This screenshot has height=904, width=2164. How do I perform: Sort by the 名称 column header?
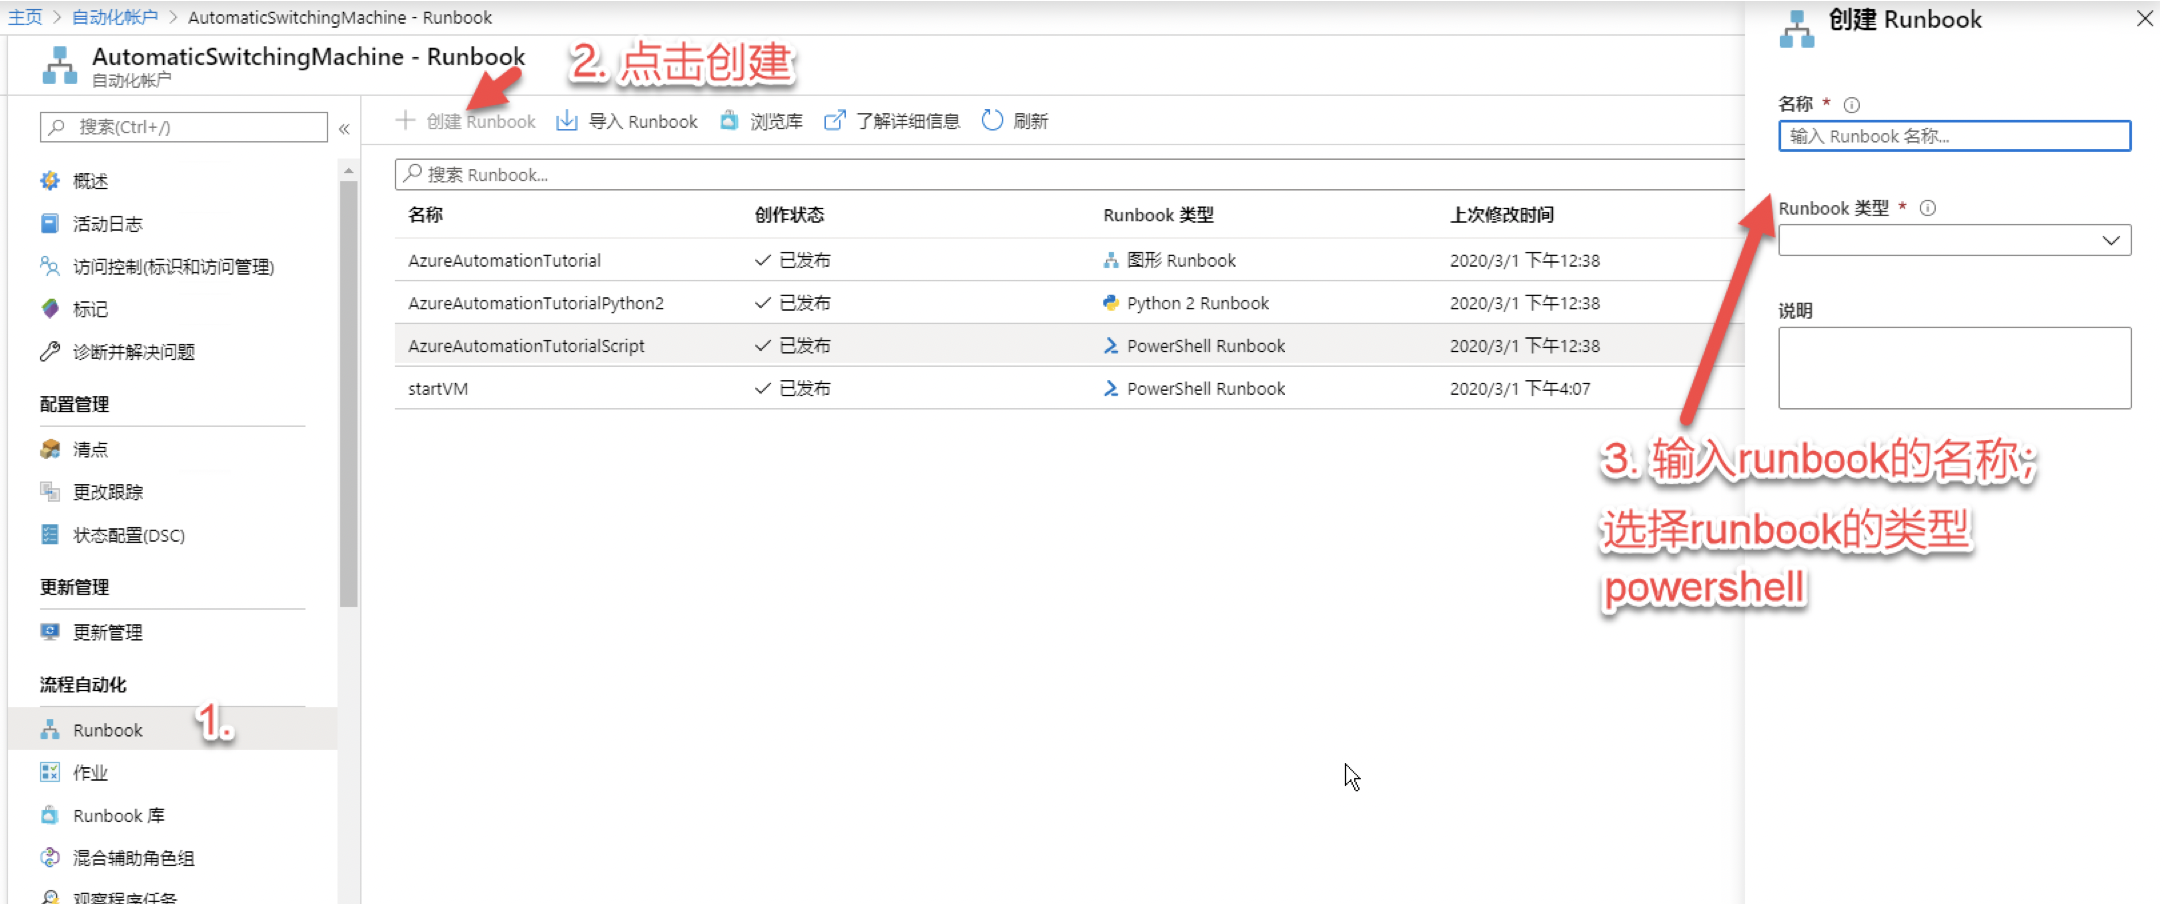click(425, 215)
